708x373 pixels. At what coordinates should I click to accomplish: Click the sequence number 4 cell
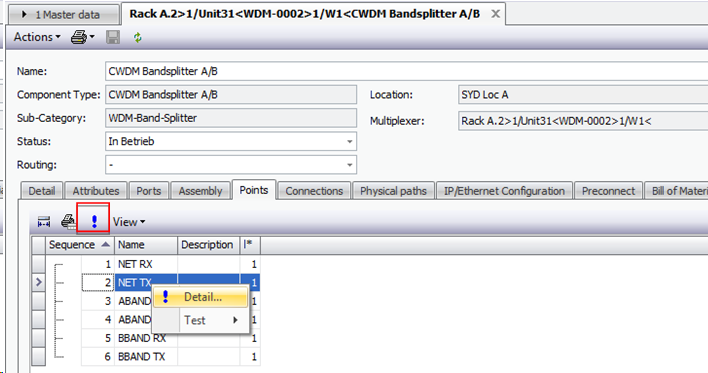coord(98,320)
